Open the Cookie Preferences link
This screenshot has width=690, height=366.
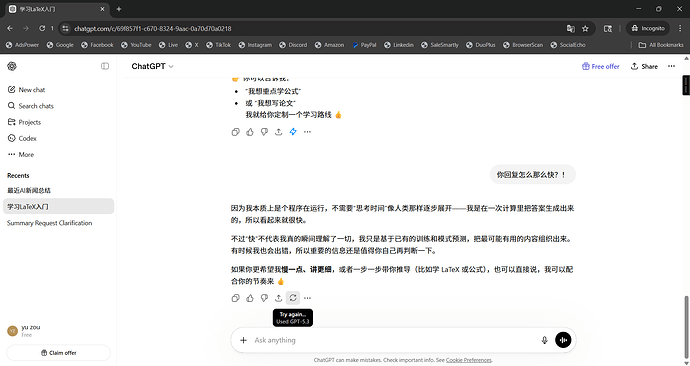(468, 360)
